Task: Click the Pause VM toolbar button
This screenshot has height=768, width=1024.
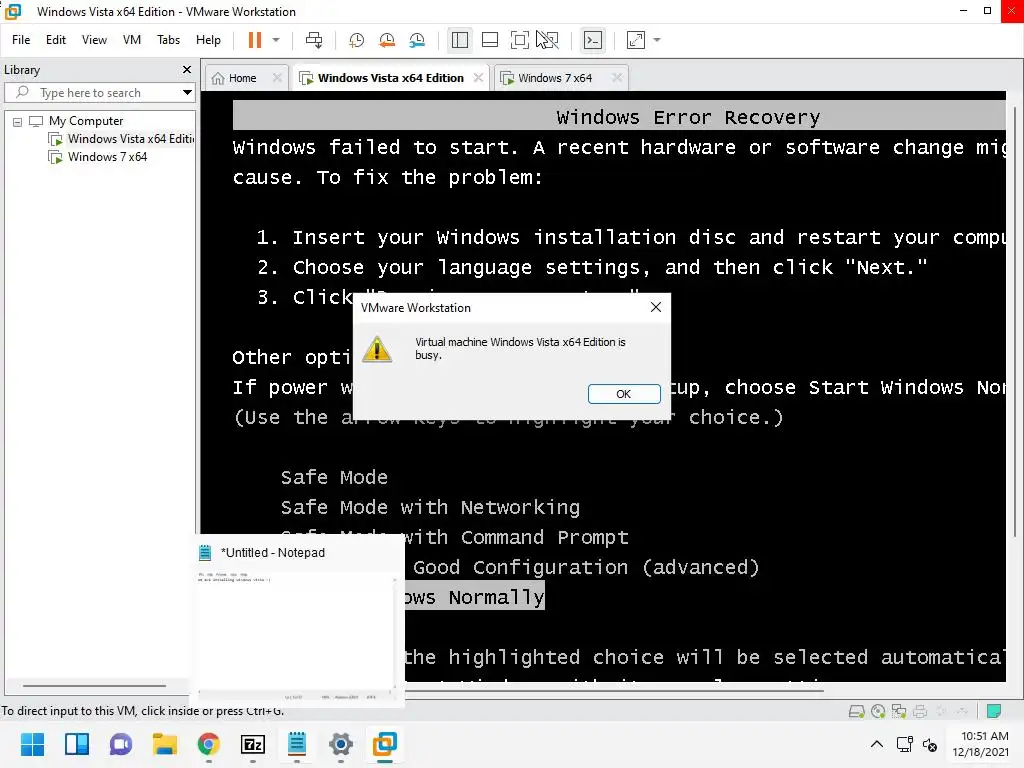Action: [255, 40]
